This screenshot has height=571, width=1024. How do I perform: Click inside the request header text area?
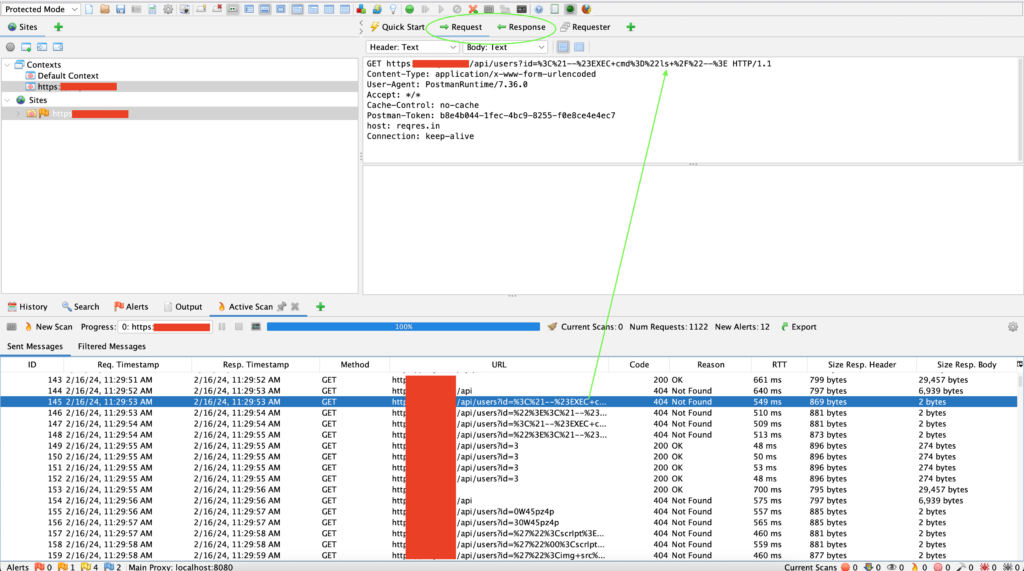tap(691, 110)
